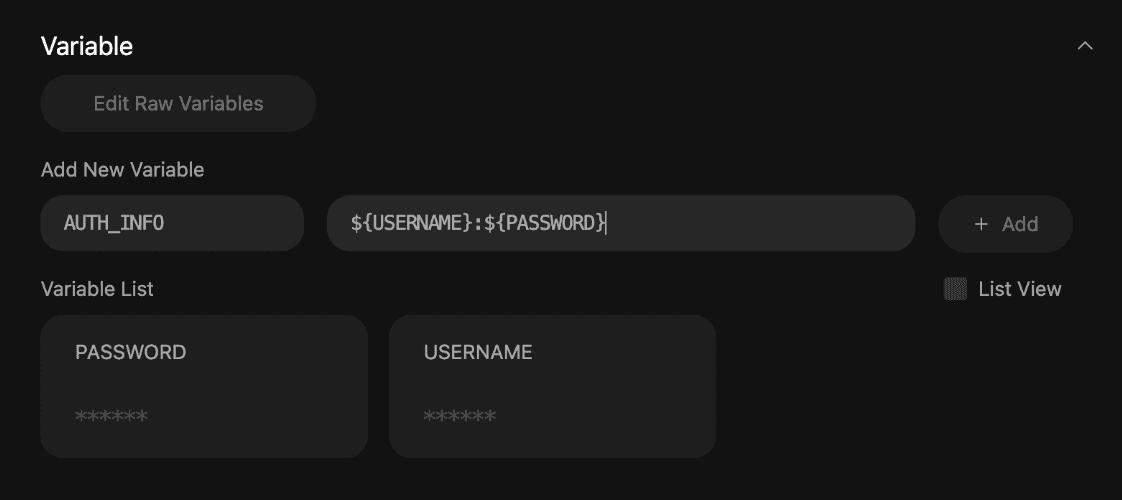Select the PASSWORD variable name label
The width and height of the screenshot is (1122, 500).
pos(131,352)
